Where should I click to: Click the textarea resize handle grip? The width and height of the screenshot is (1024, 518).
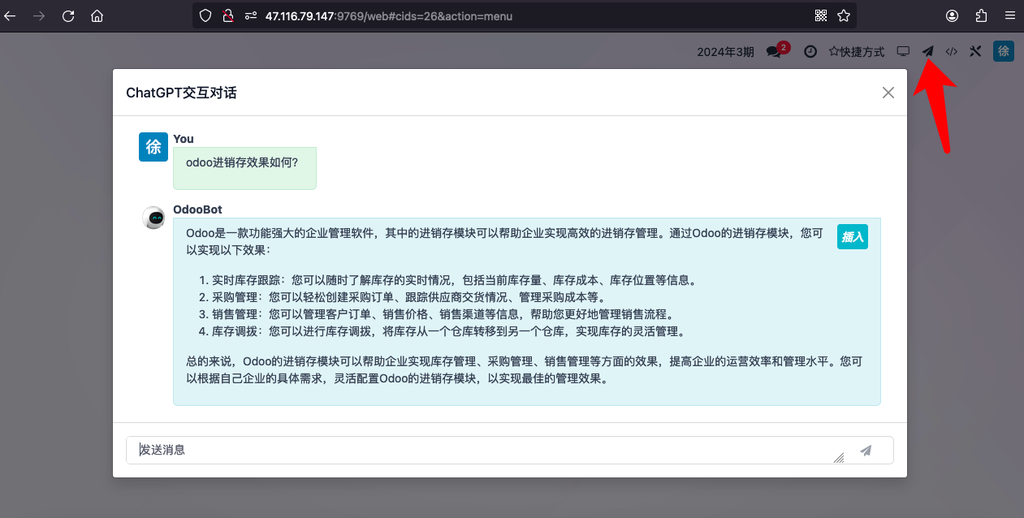point(839,458)
